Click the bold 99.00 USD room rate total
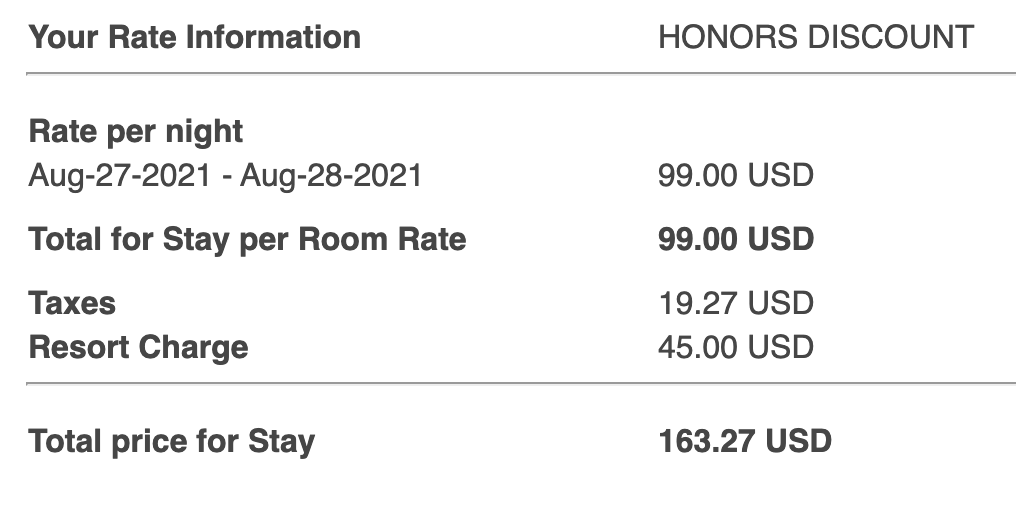The height and width of the screenshot is (512, 1016). (736, 239)
